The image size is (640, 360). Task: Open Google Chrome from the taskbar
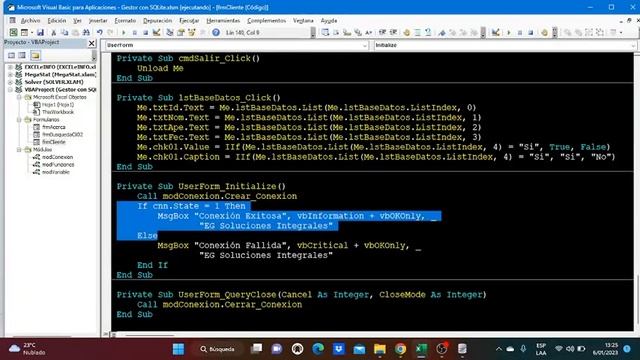point(400,349)
